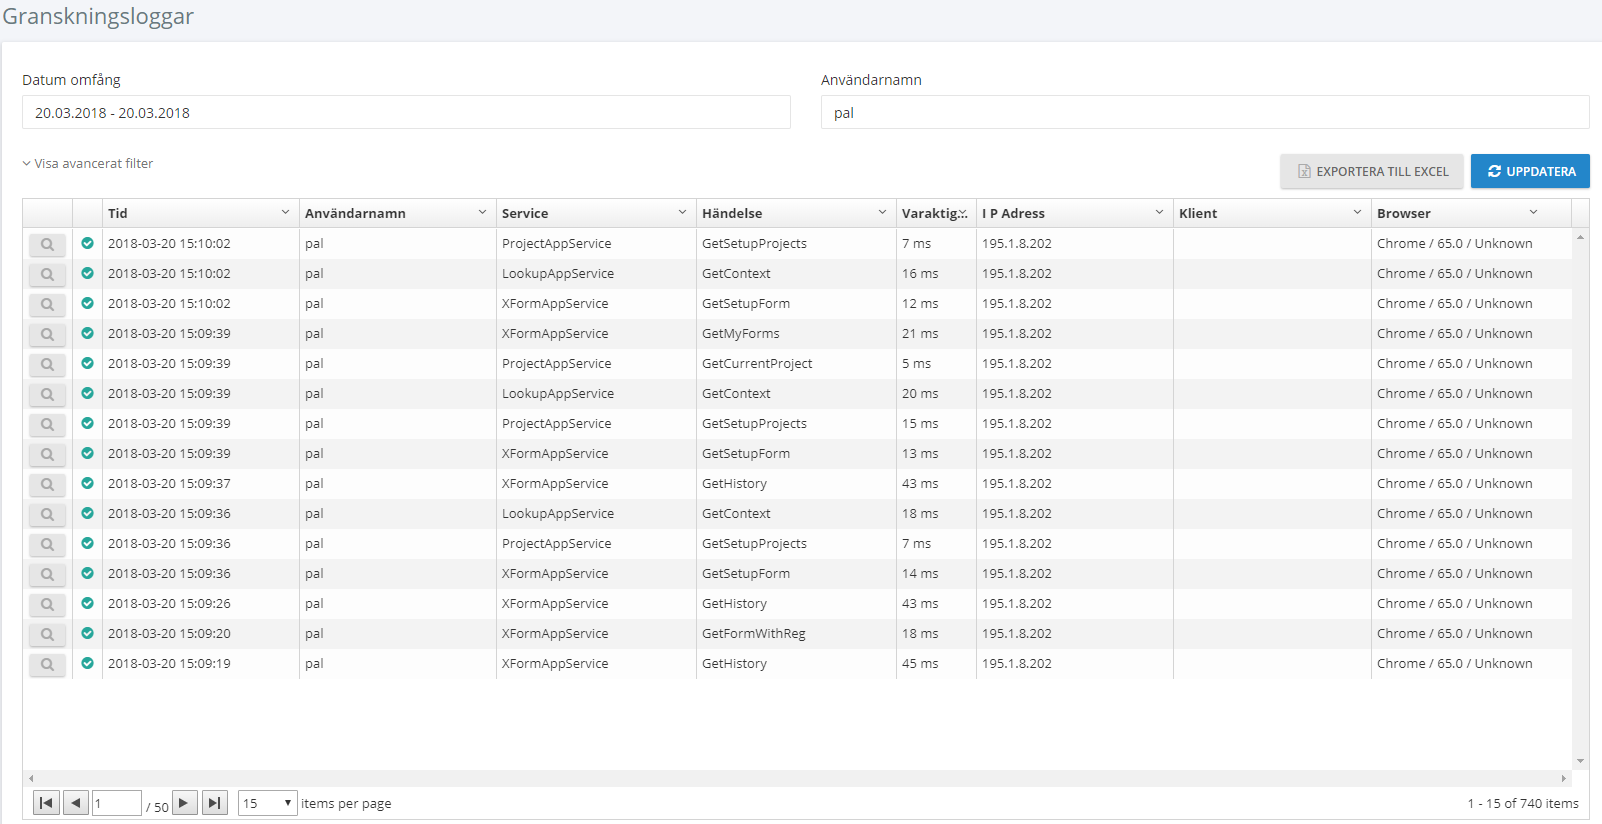This screenshot has width=1602, height=824.
Task: Open the Användarnamn column menu
Action: point(482,212)
